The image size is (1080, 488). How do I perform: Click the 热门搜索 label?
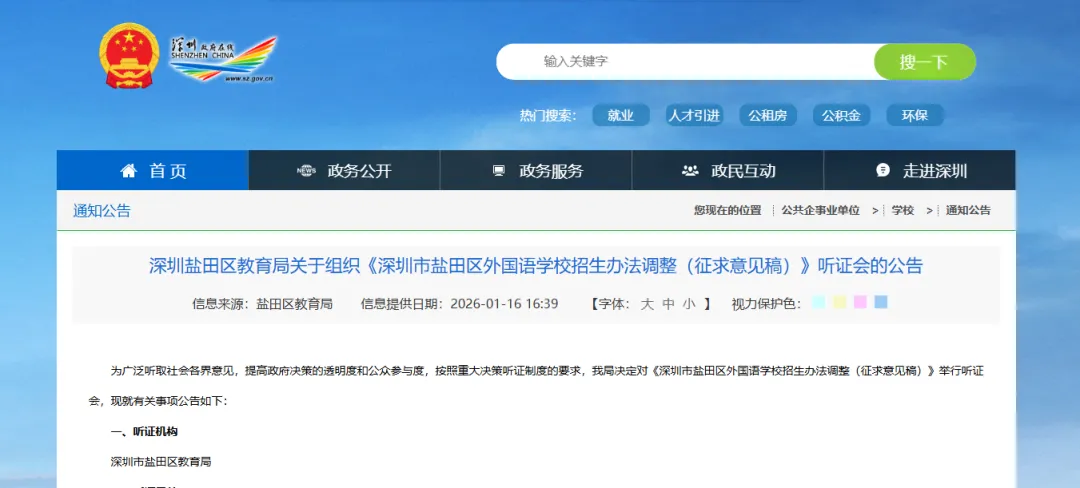pyautogui.click(x=548, y=116)
